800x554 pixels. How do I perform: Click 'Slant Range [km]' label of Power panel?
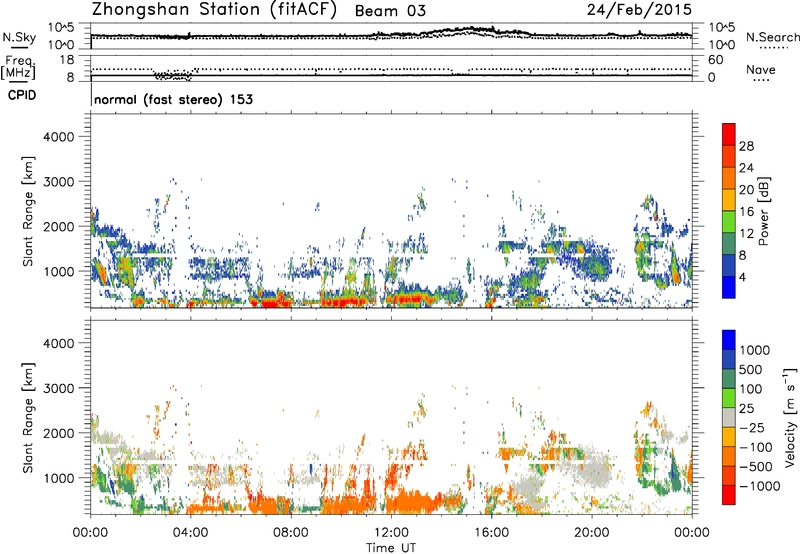point(28,211)
